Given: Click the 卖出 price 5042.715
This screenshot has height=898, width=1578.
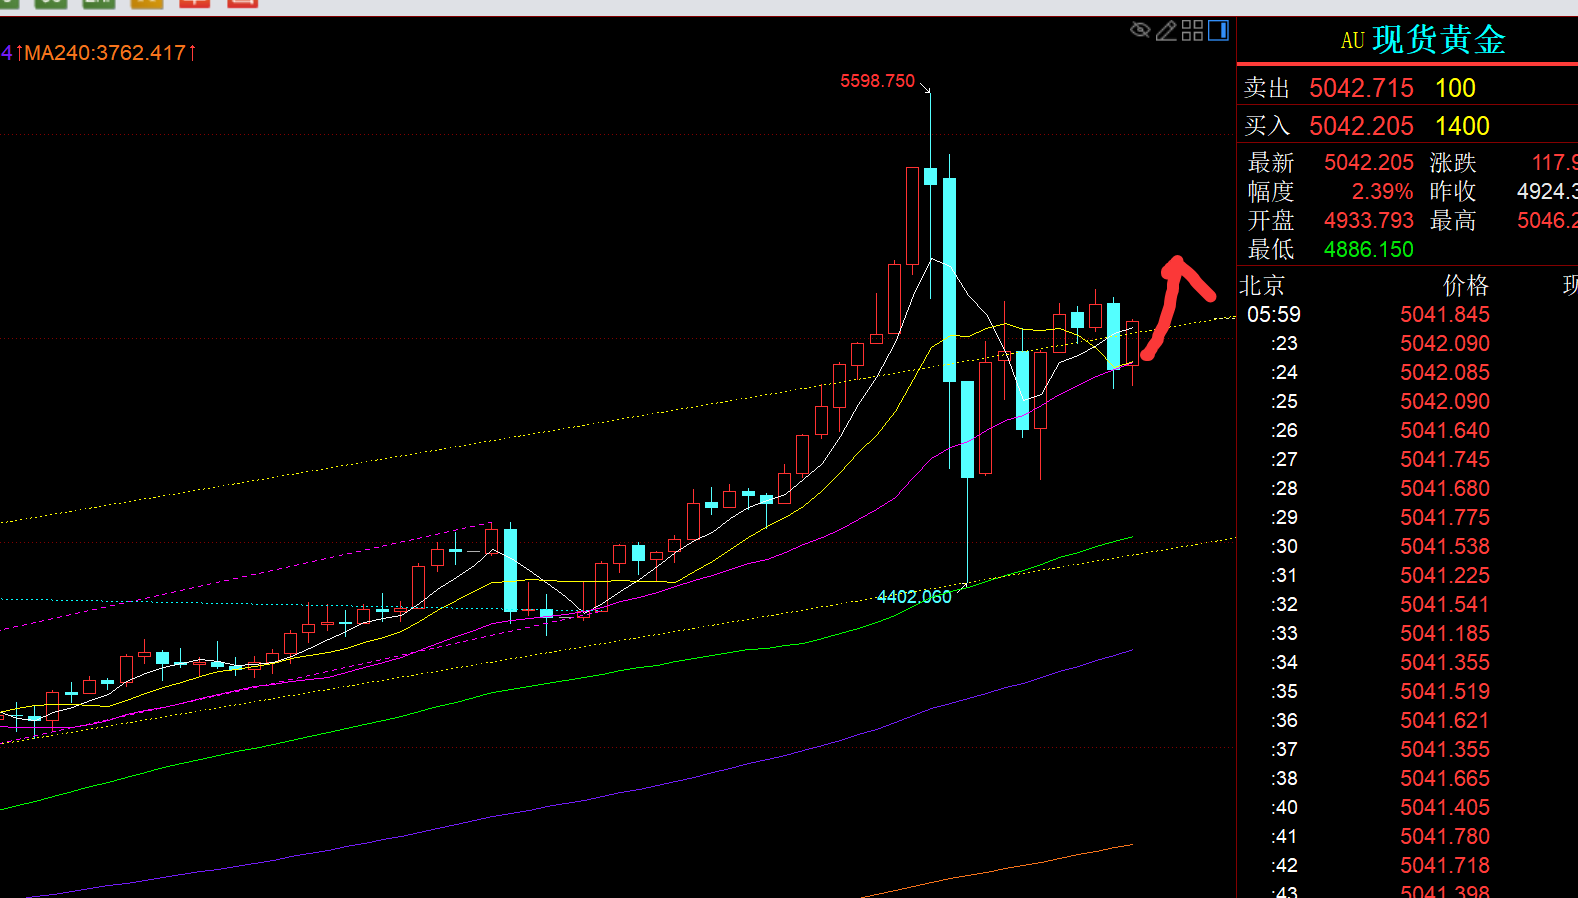Looking at the screenshot, I should click(1361, 88).
